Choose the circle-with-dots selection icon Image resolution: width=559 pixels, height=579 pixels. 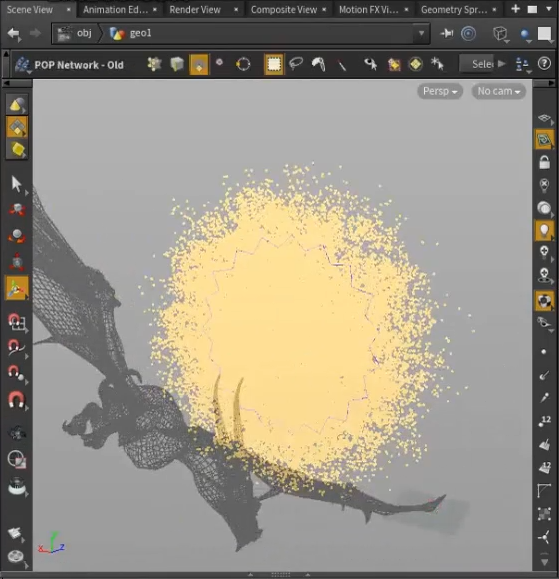pos(243,64)
